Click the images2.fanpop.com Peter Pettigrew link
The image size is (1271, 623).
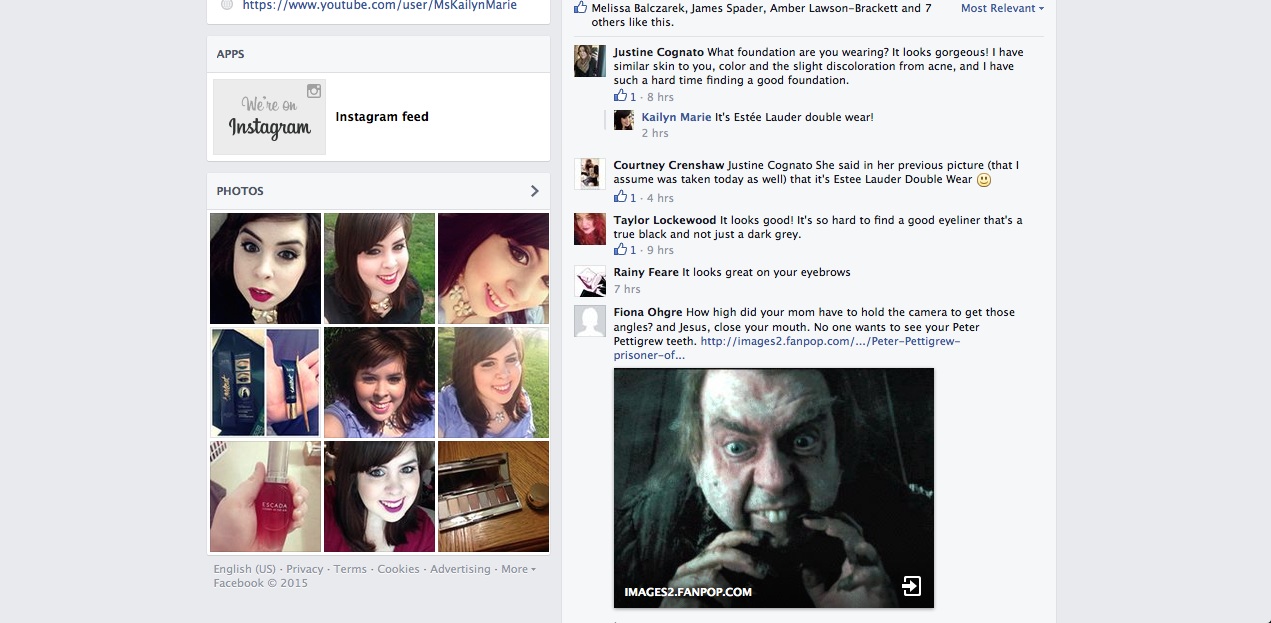point(830,341)
